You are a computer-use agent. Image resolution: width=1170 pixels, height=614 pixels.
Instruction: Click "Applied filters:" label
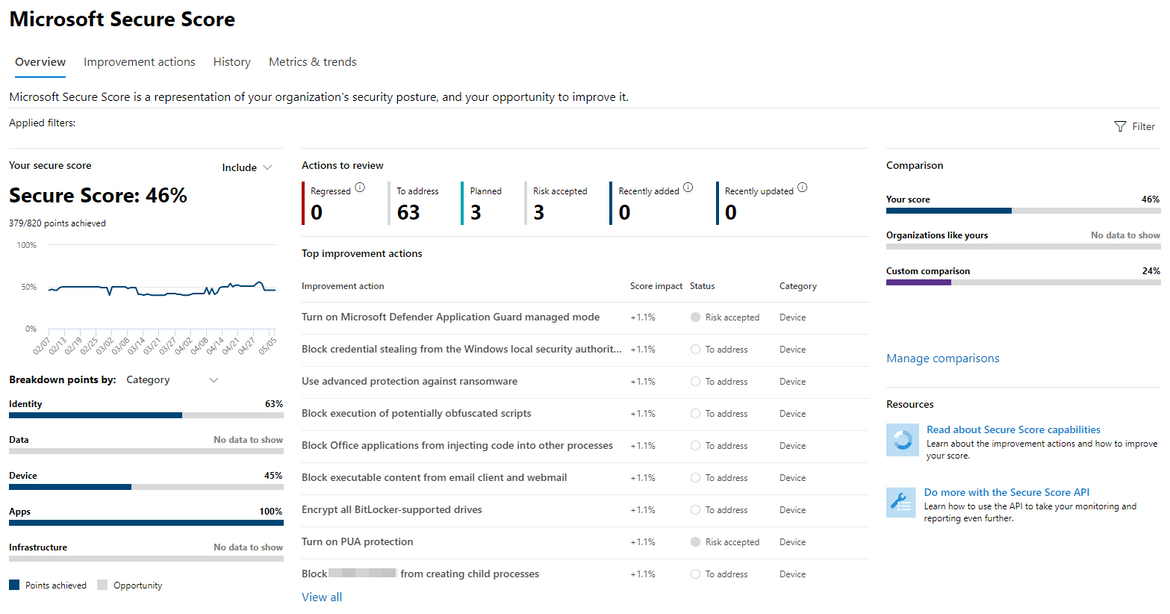tap(43, 123)
